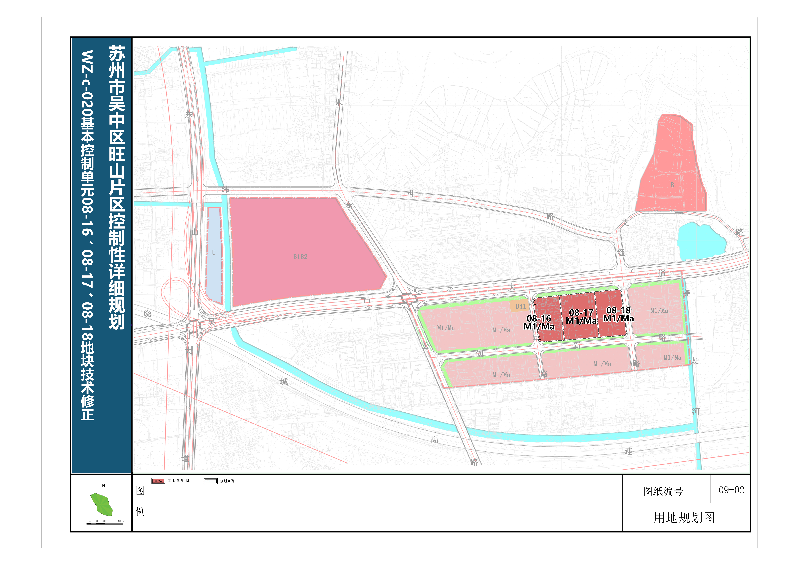This screenshot has width=800, height=565.
Task: Select the light blue strip parcel beside canal
Action: [214, 254]
